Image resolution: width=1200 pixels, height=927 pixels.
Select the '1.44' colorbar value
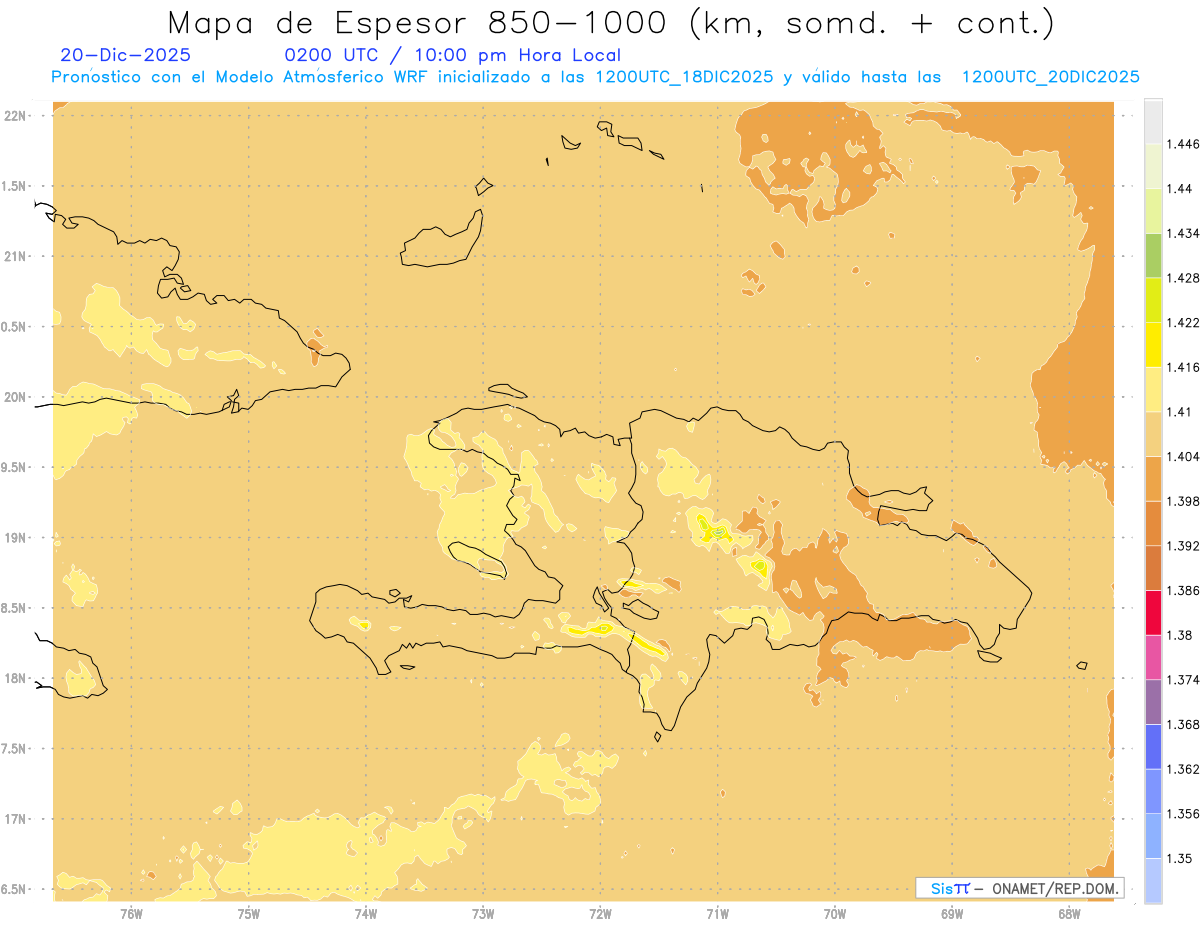1180,189
